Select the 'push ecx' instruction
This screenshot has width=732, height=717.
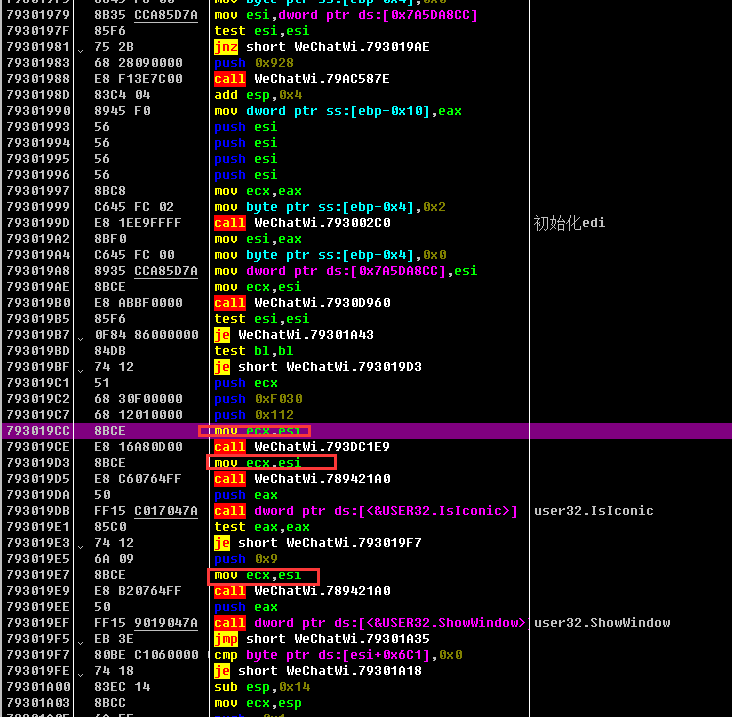point(246,383)
